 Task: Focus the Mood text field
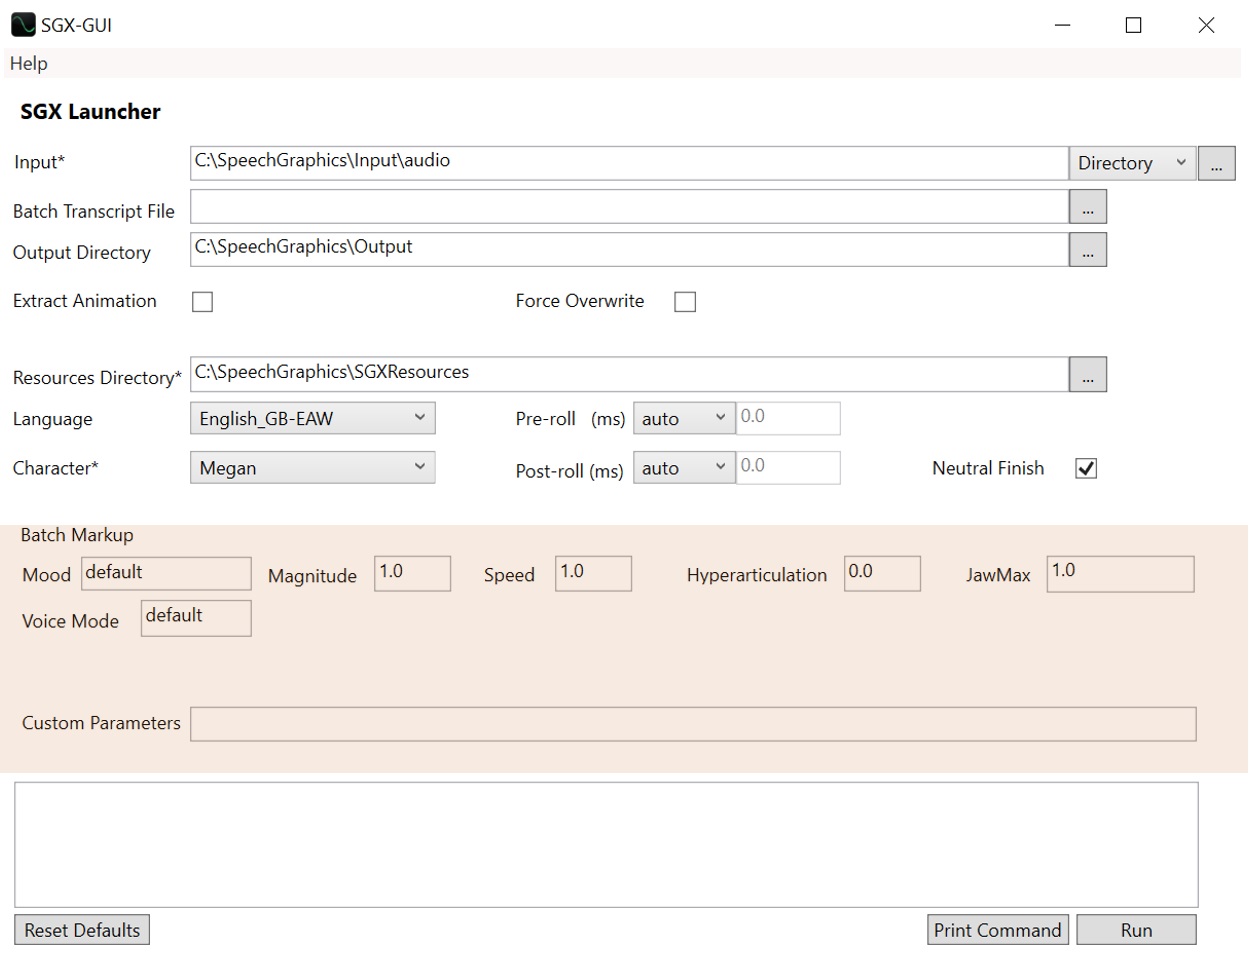click(x=166, y=574)
